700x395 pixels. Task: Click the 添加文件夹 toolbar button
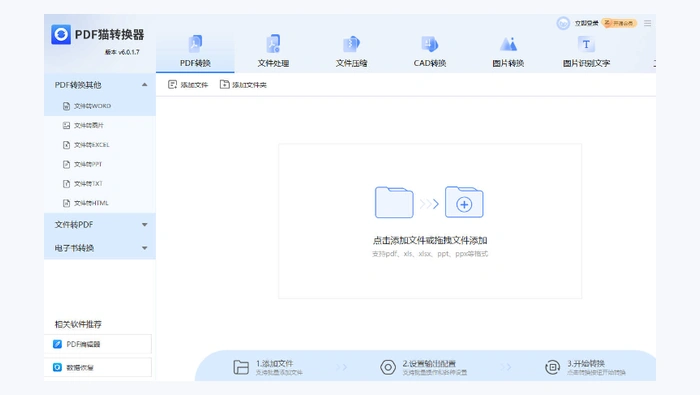pos(243,85)
